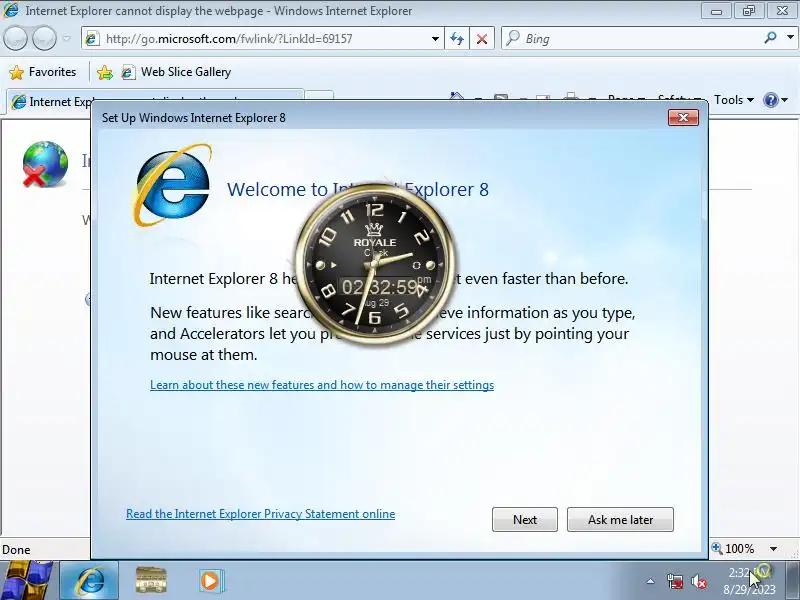800x600 pixels.
Task: Add to Favorites bar star icon
Action: (105, 72)
